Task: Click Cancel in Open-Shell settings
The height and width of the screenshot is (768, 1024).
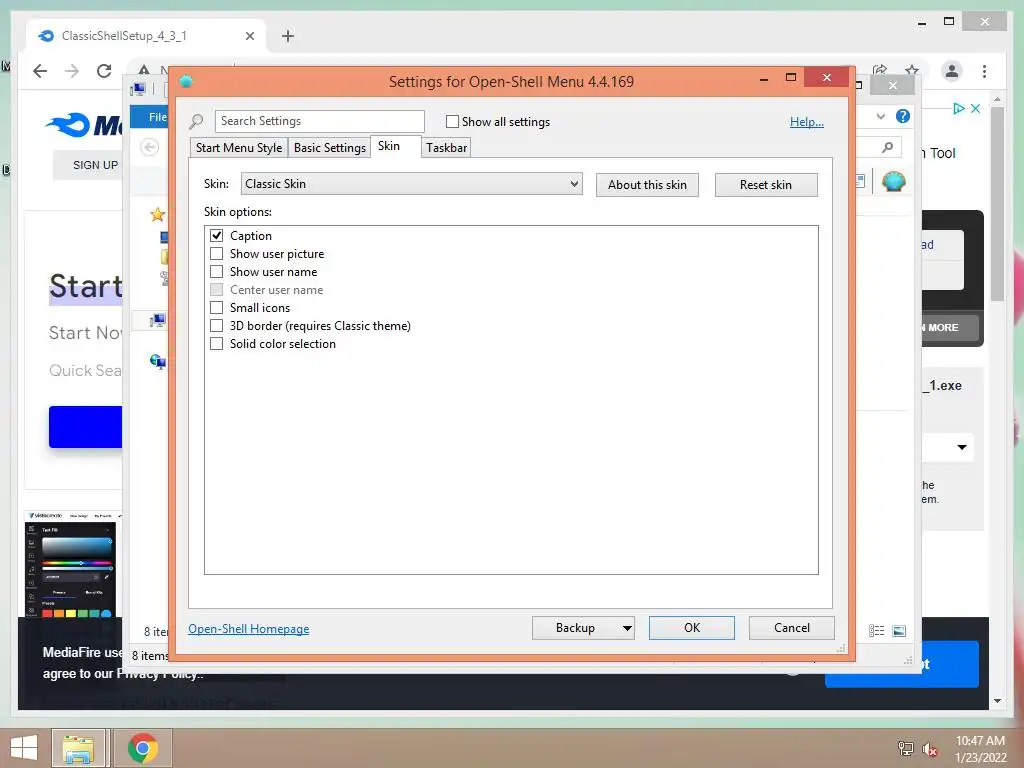Action: tap(792, 628)
